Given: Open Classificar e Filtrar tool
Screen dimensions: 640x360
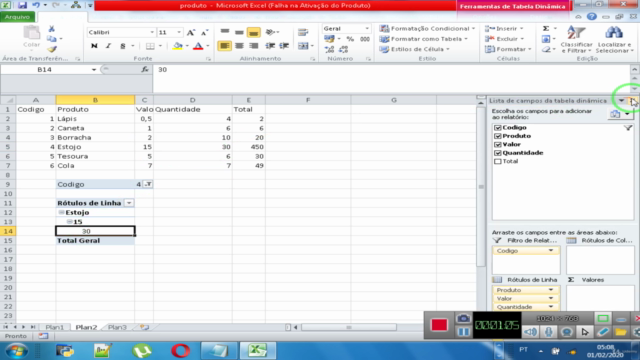Looking at the screenshot, I should pyautogui.click(x=576, y=39).
